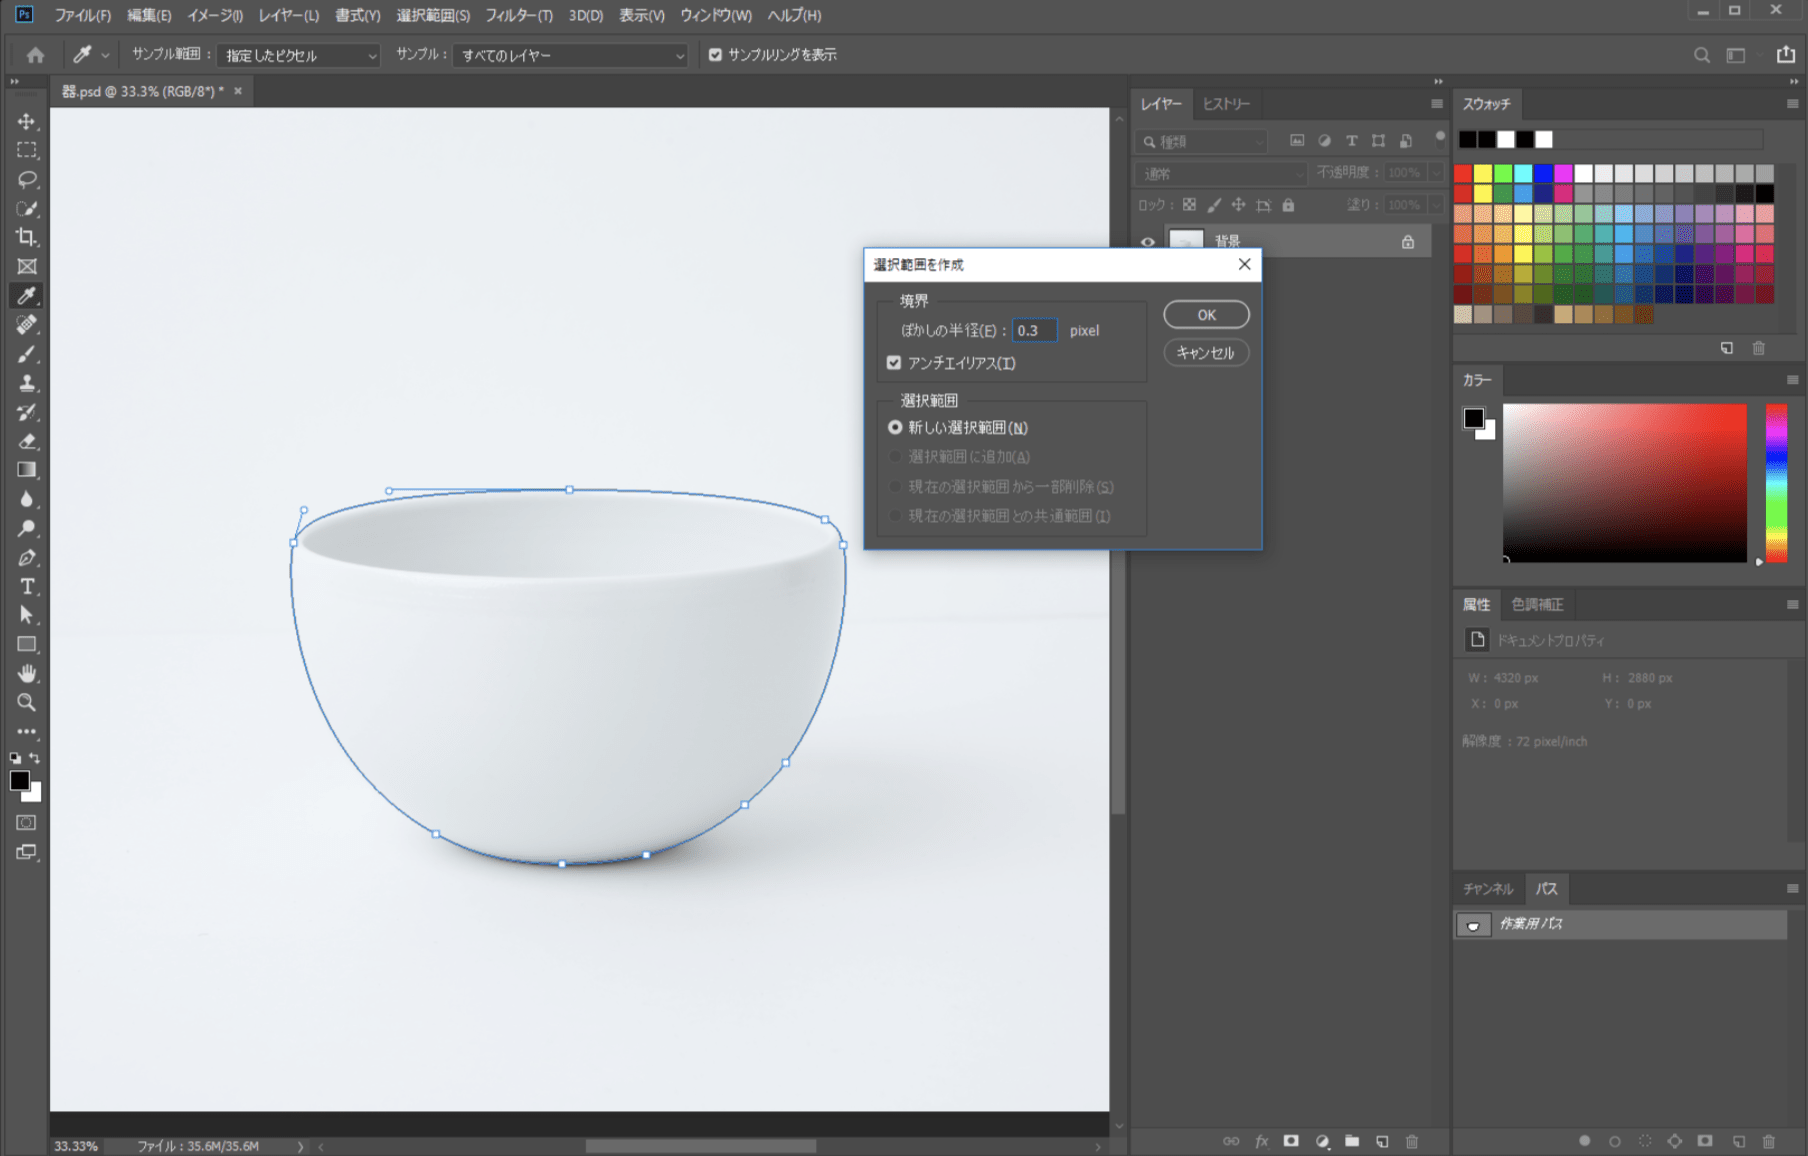Select the Pen tool

click(x=27, y=558)
